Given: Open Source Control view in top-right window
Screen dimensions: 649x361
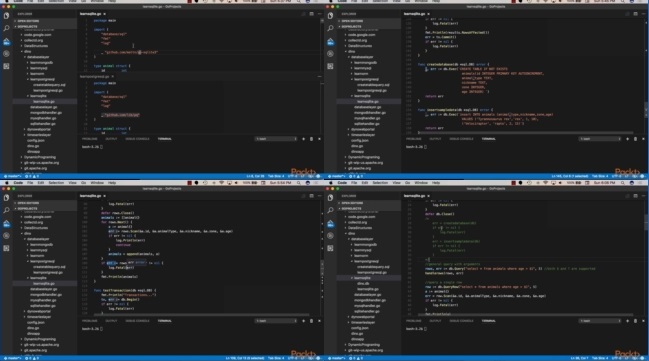Looking at the screenshot, I should 330,41.
